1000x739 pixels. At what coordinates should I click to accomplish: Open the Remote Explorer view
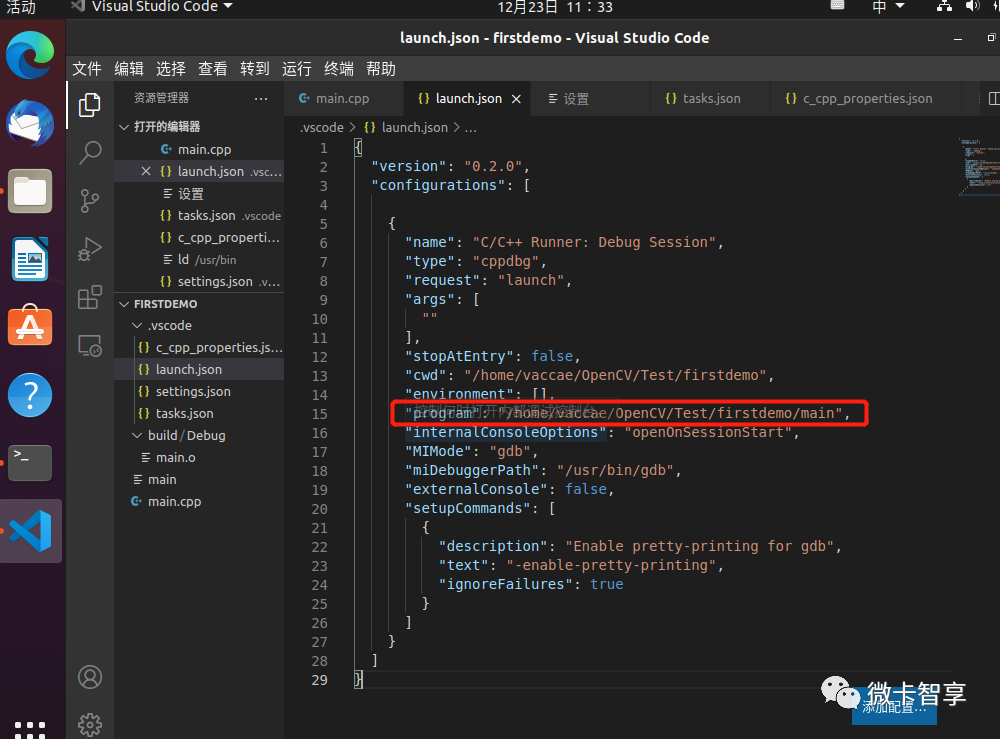(89, 346)
